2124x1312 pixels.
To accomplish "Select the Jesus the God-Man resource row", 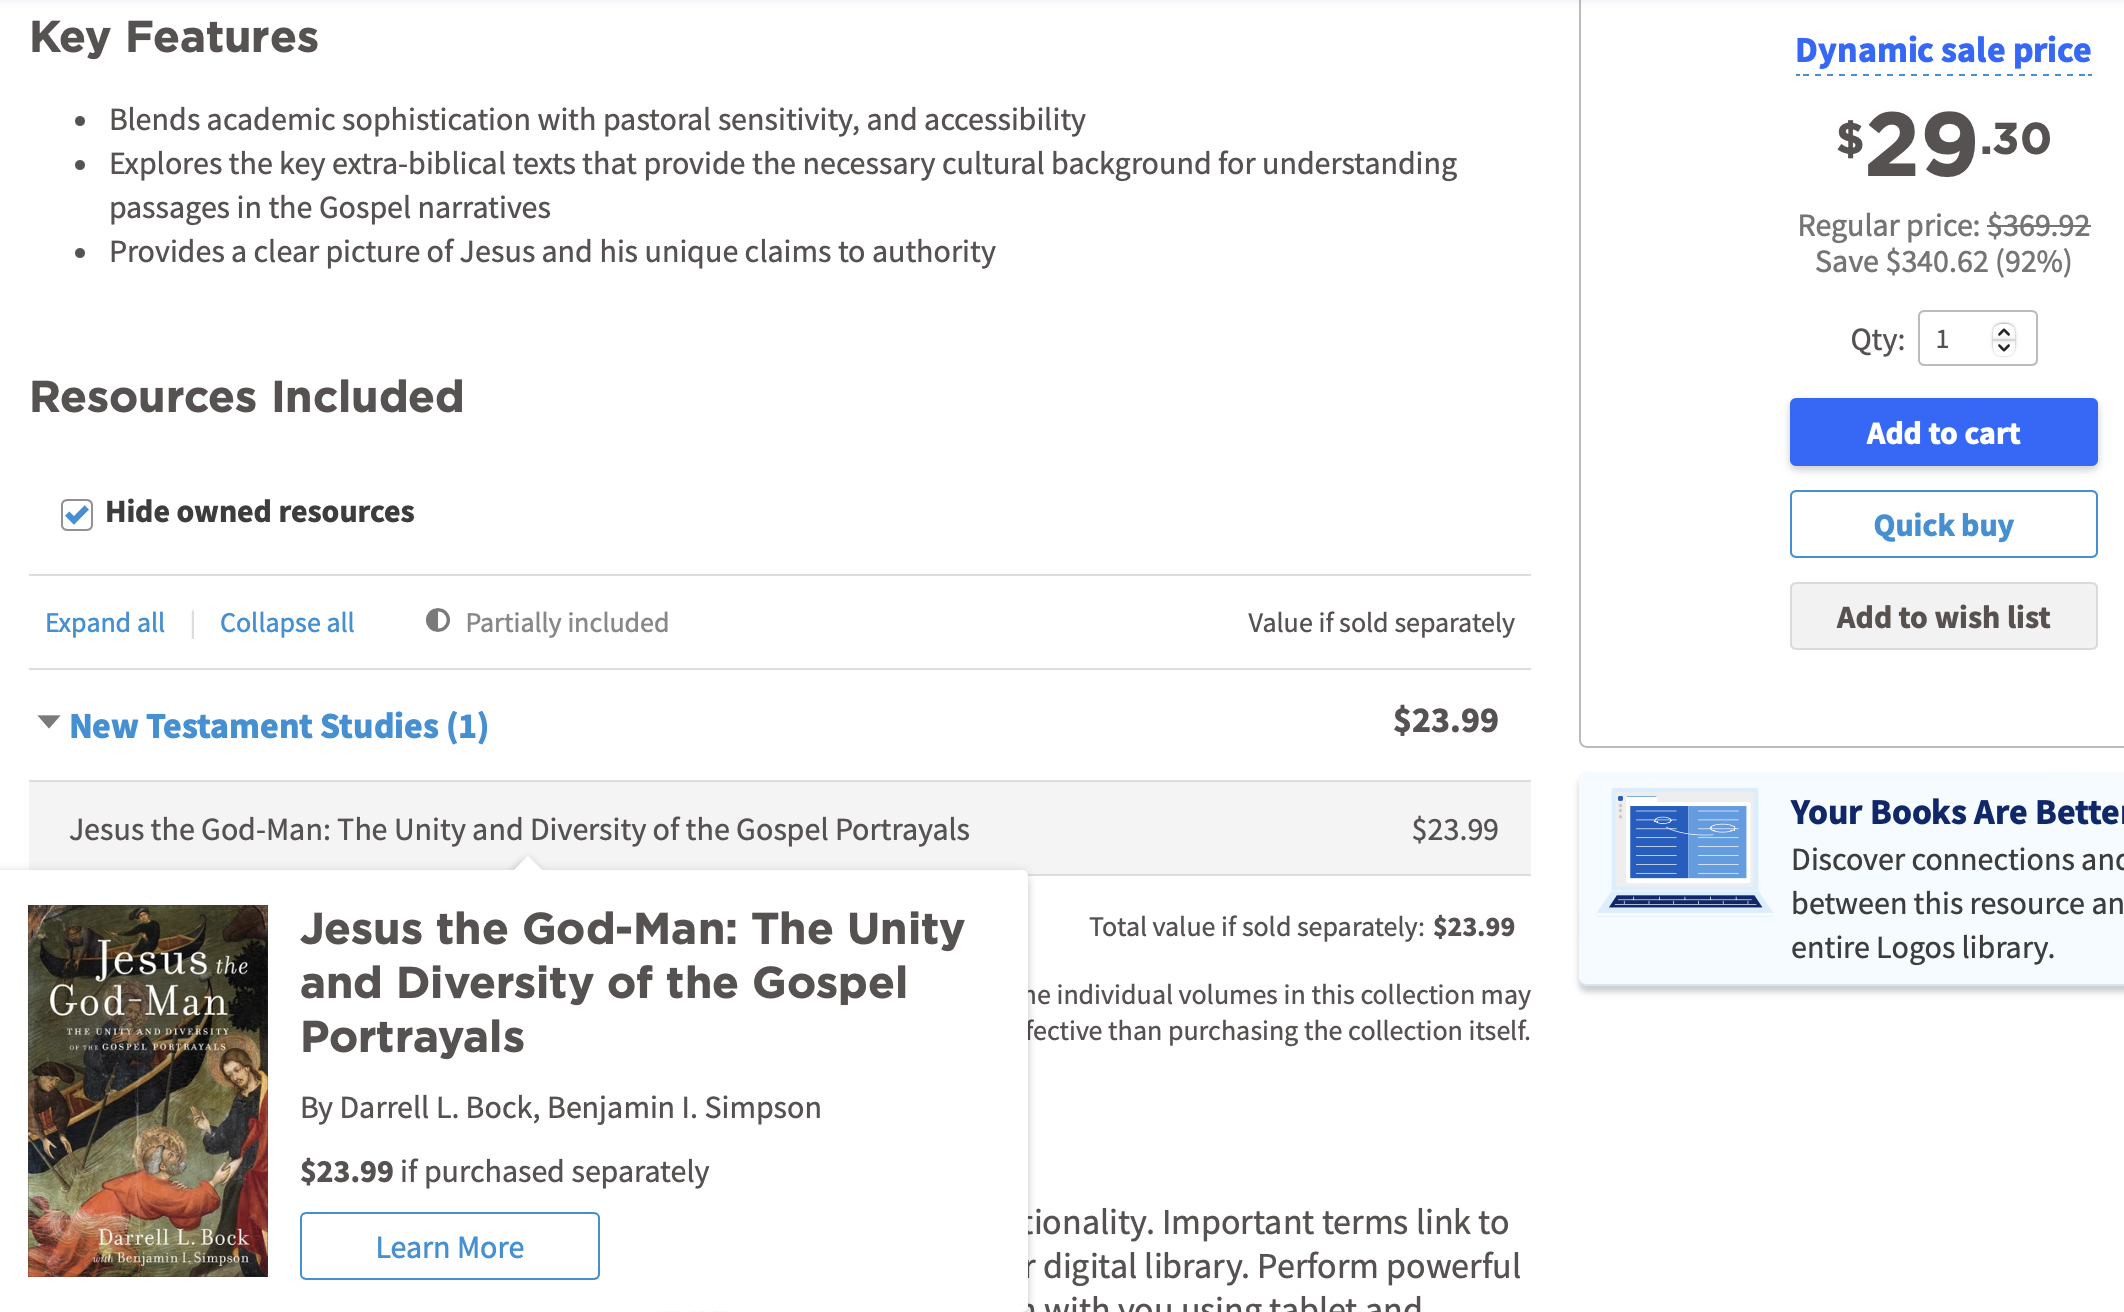I will (780, 829).
